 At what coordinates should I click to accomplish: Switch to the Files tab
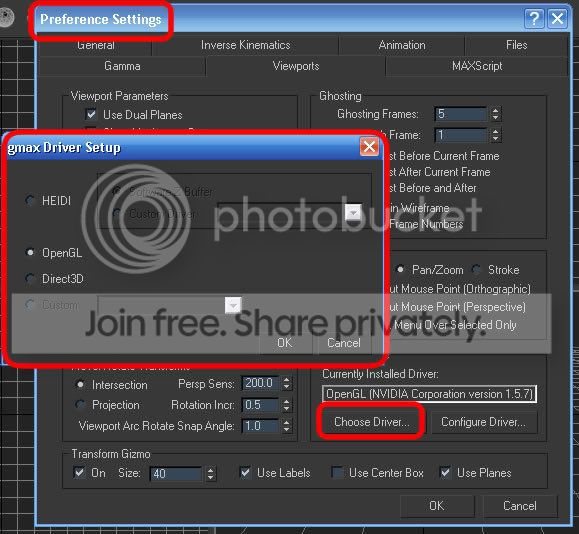click(x=516, y=45)
